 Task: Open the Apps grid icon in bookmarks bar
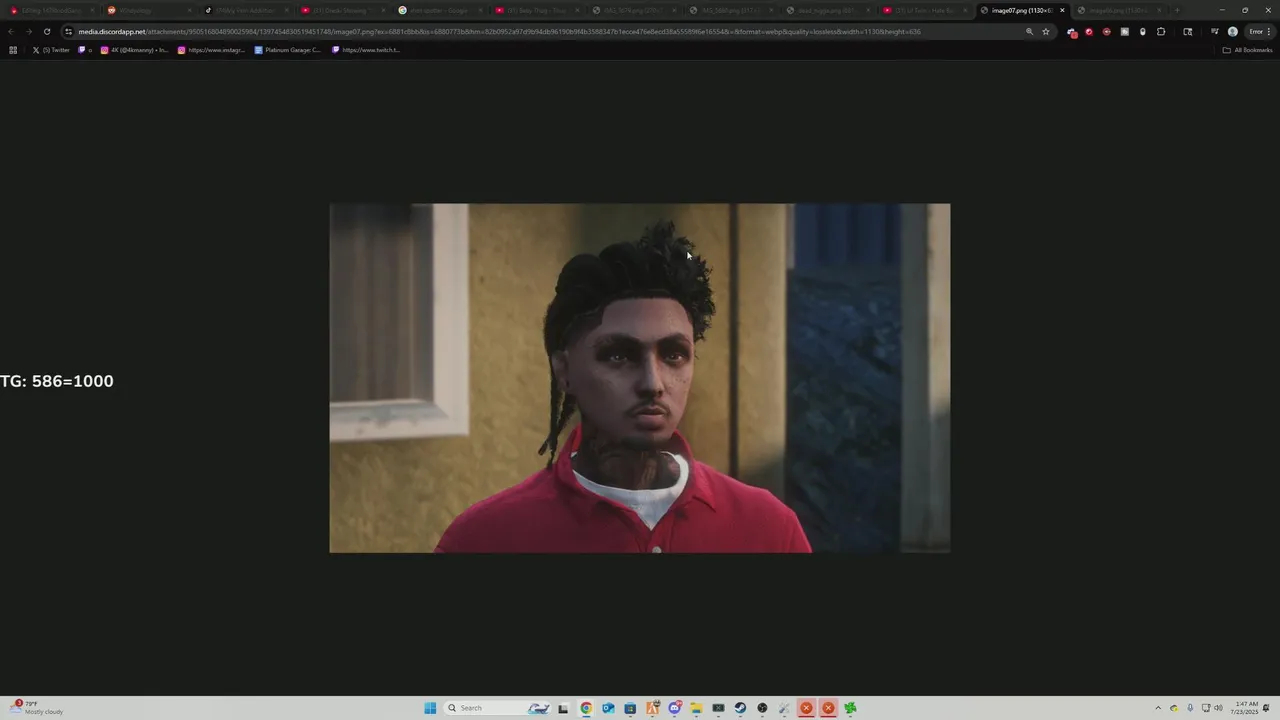point(13,50)
